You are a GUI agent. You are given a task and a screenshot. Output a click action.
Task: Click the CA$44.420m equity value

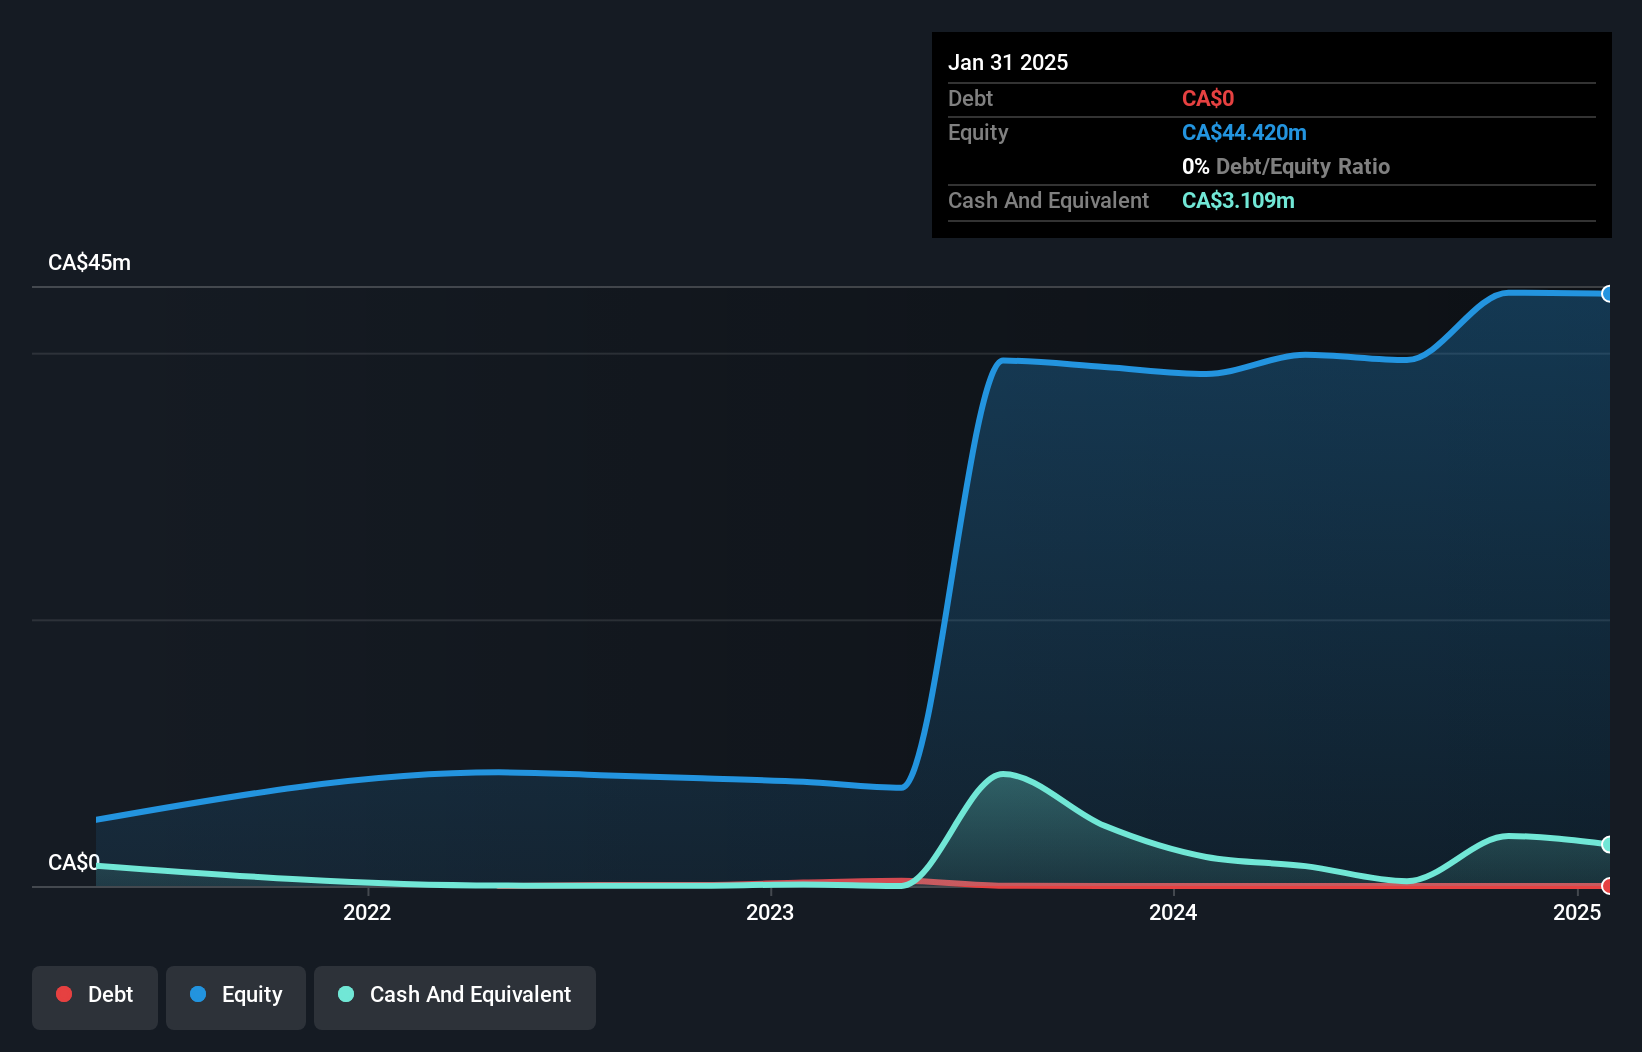(1244, 132)
